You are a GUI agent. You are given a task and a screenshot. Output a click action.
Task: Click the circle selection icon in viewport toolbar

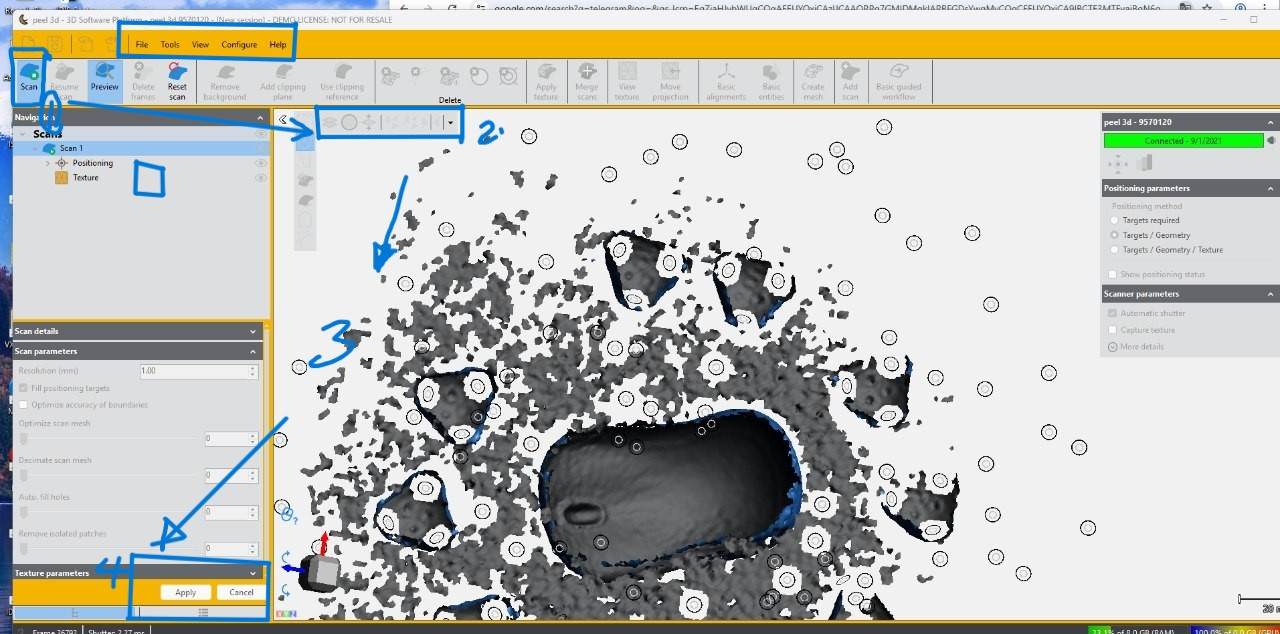pos(349,122)
